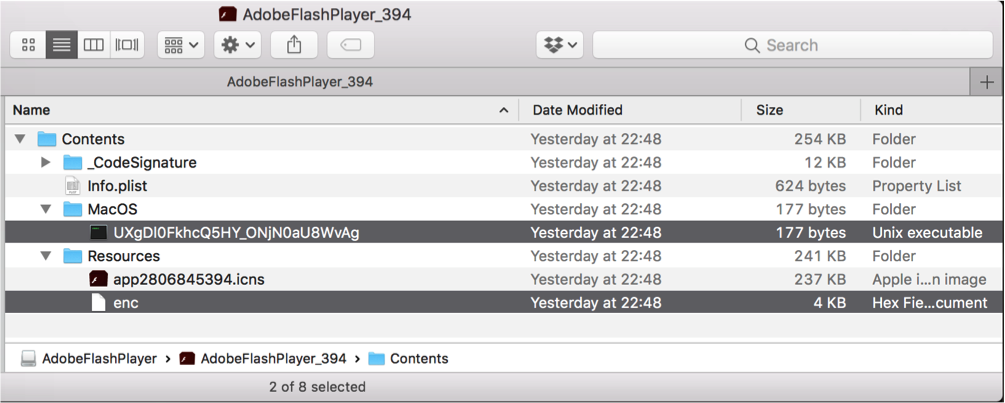This screenshot has width=1005, height=403.
Task: Open the Dropbox toolbar dropdown
Action: (560, 45)
